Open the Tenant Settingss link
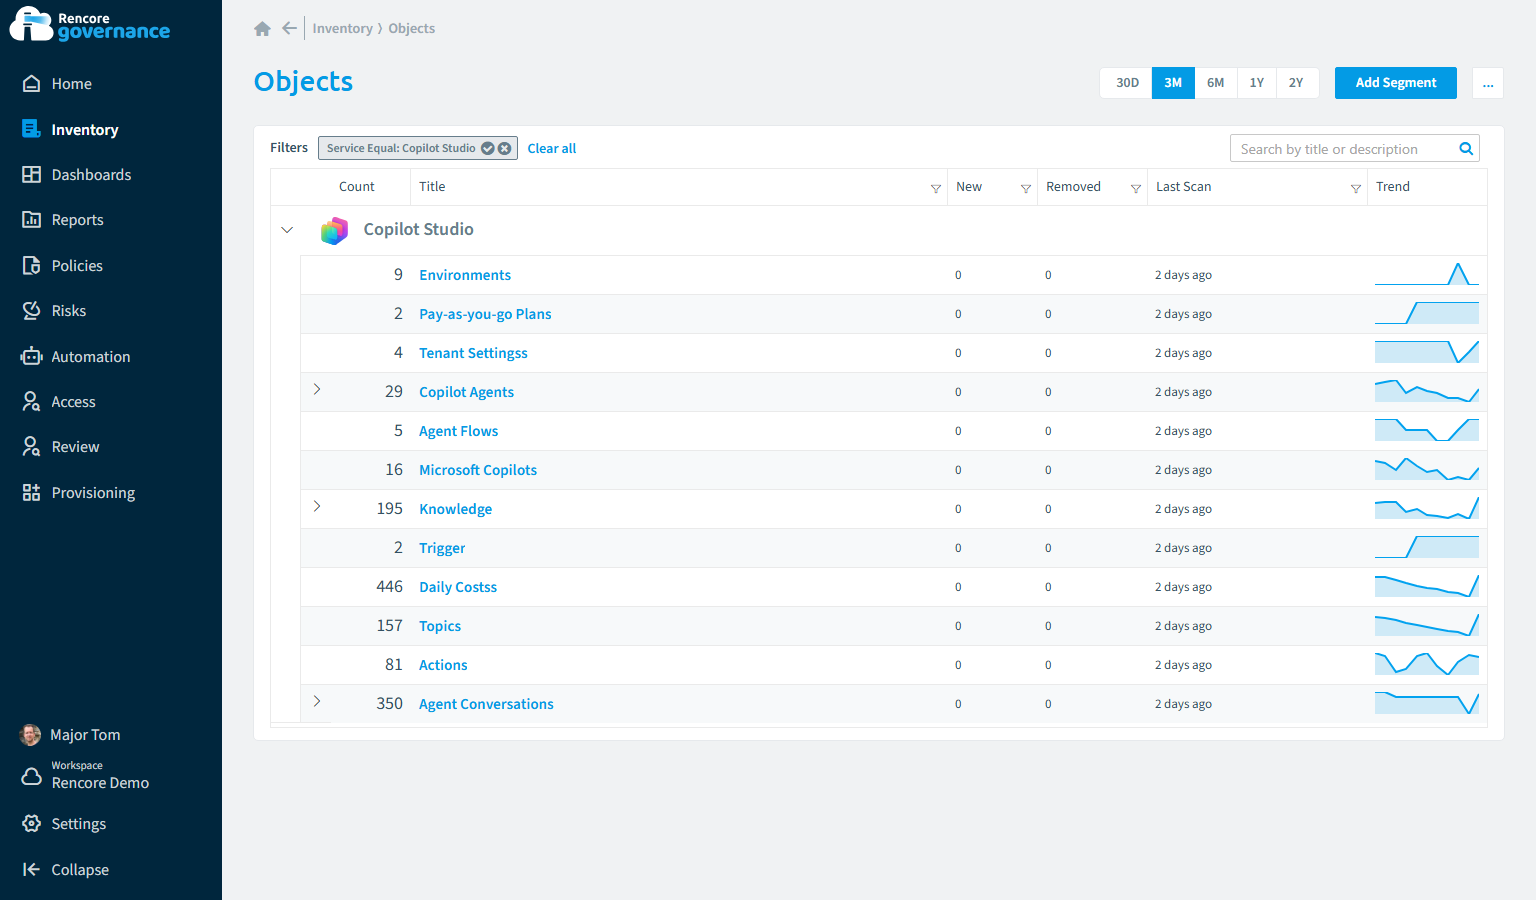The height and width of the screenshot is (900, 1536). (x=473, y=353)
